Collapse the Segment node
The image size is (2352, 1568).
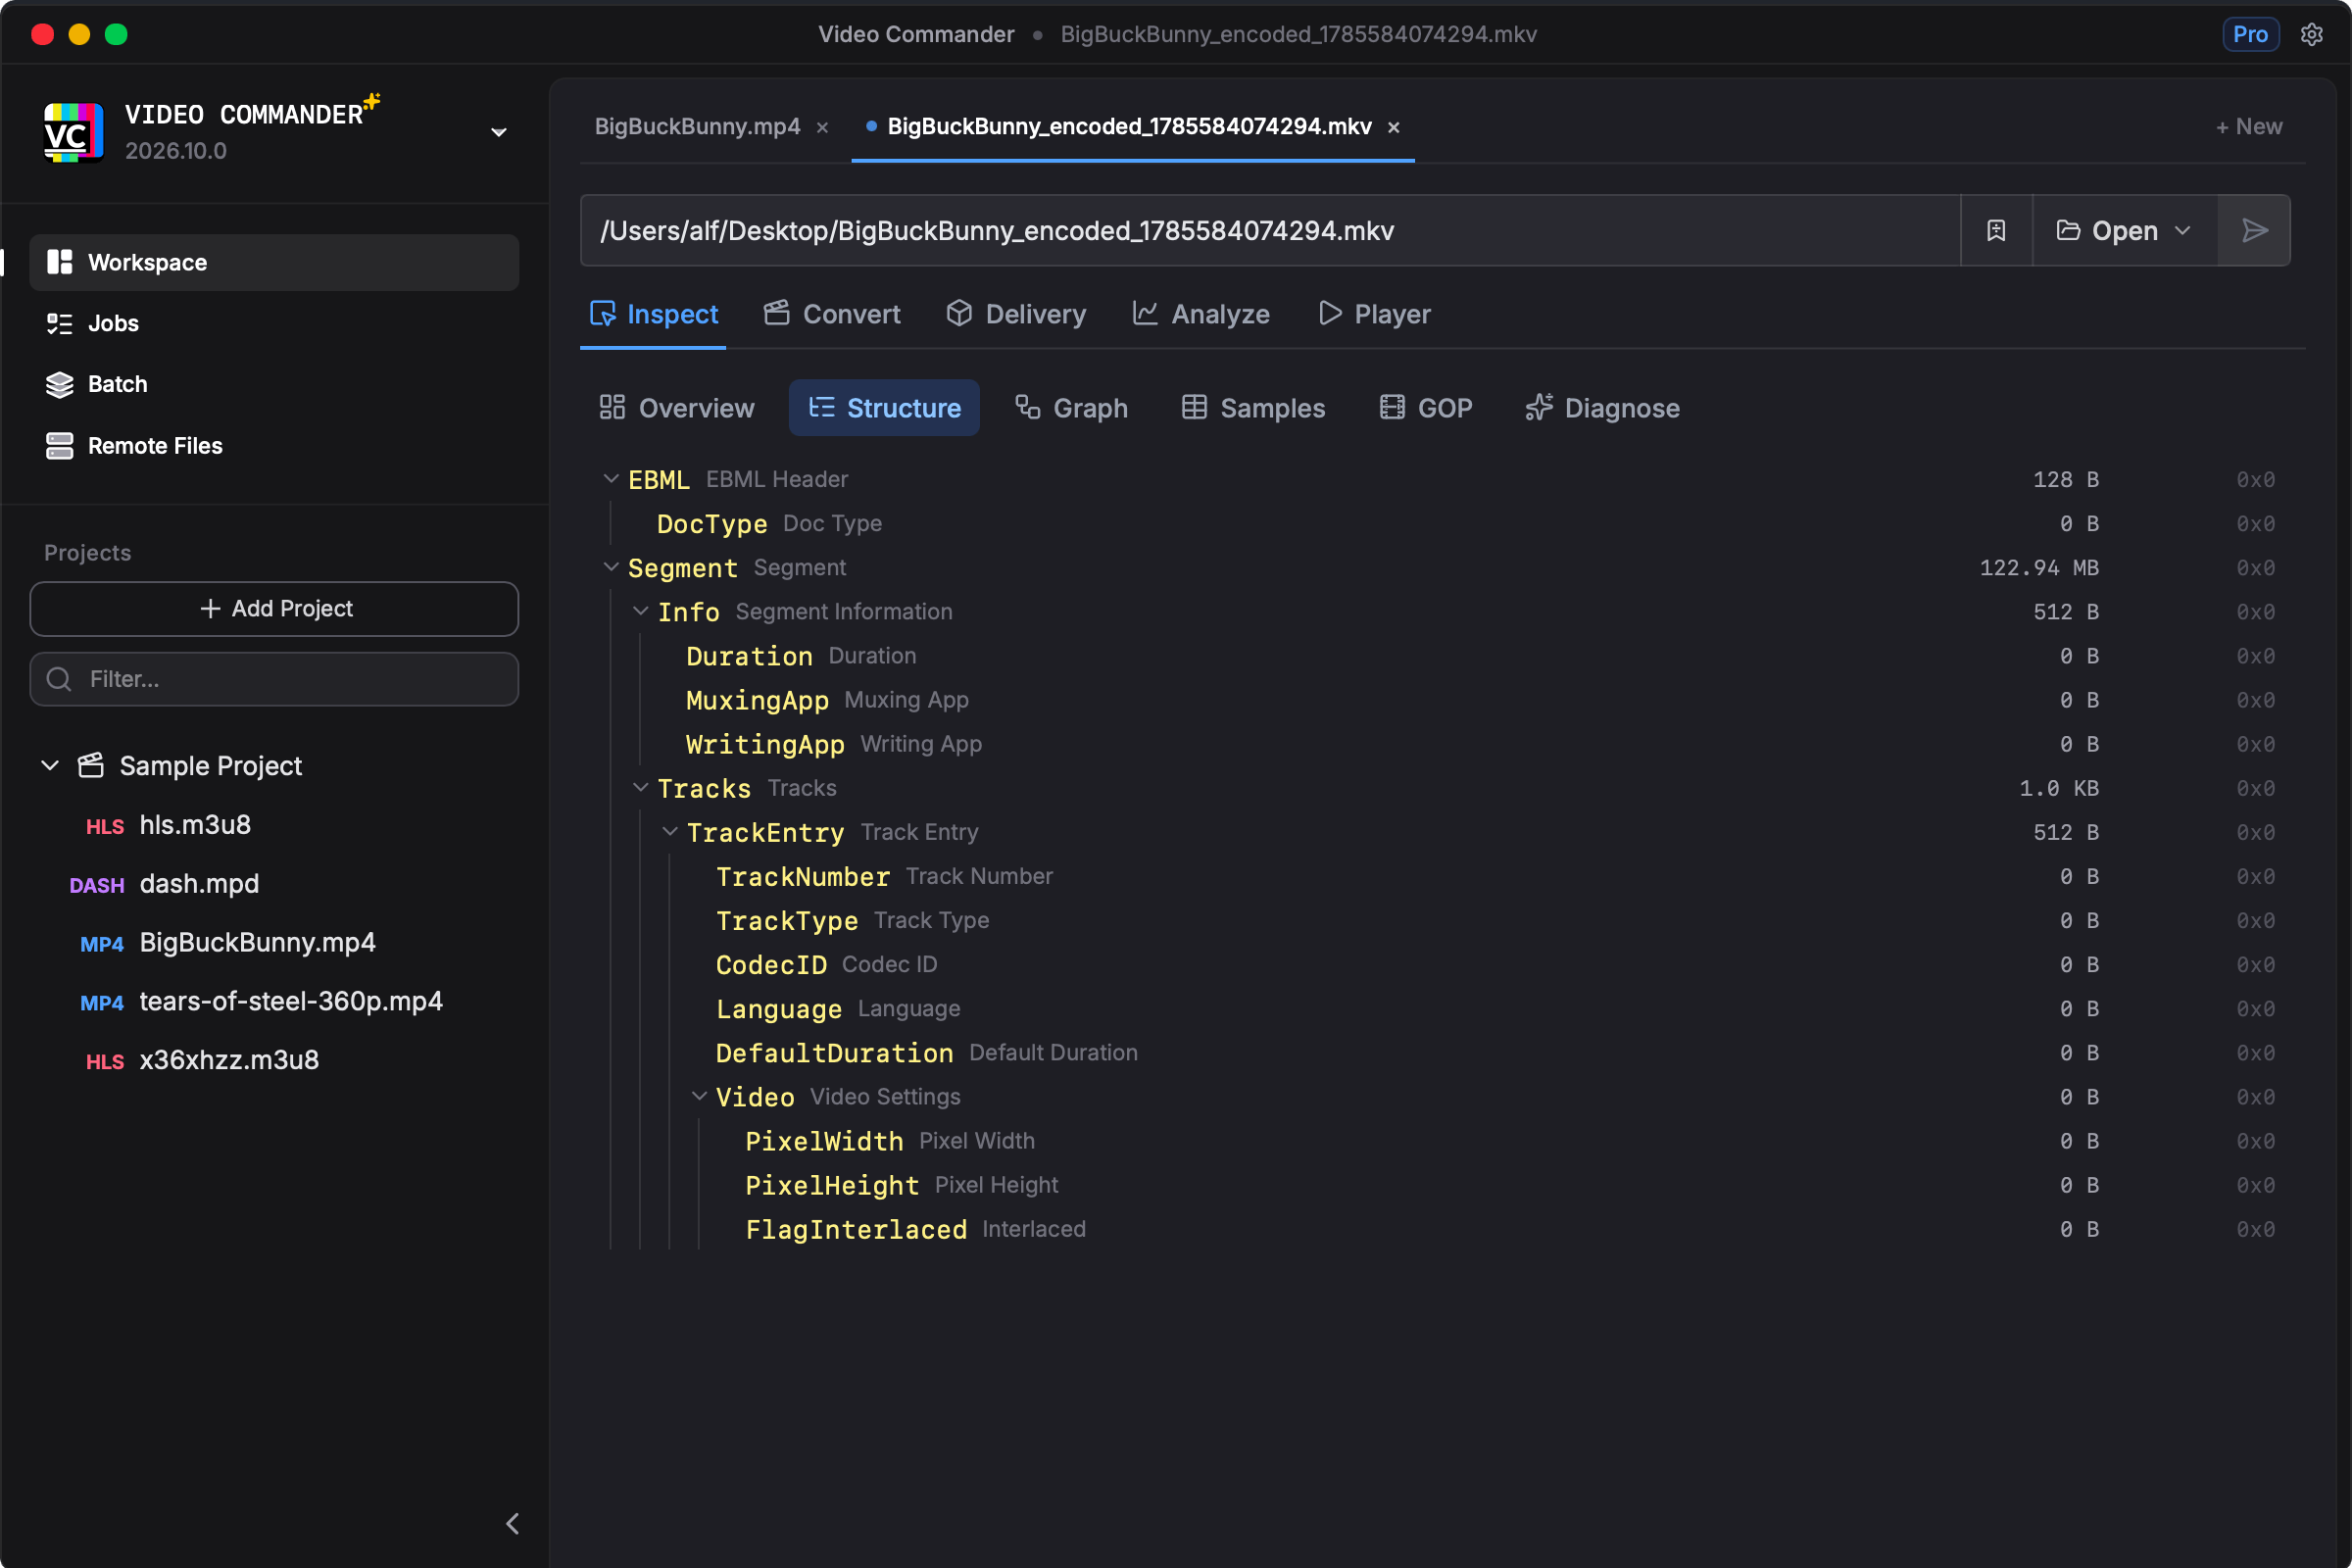coord(611,567)
